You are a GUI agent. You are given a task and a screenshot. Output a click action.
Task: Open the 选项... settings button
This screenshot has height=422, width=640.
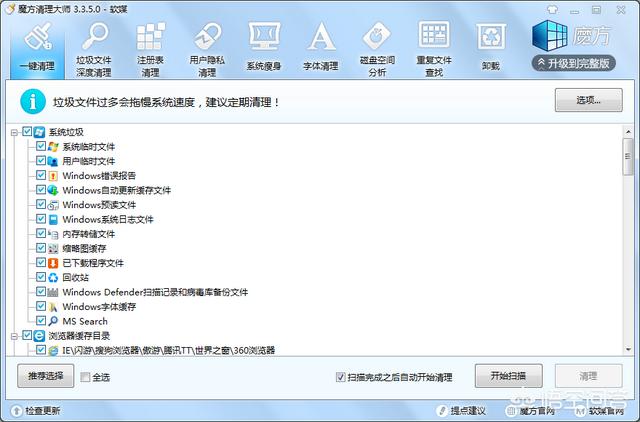pyautogui.click(x=589, y=100)
